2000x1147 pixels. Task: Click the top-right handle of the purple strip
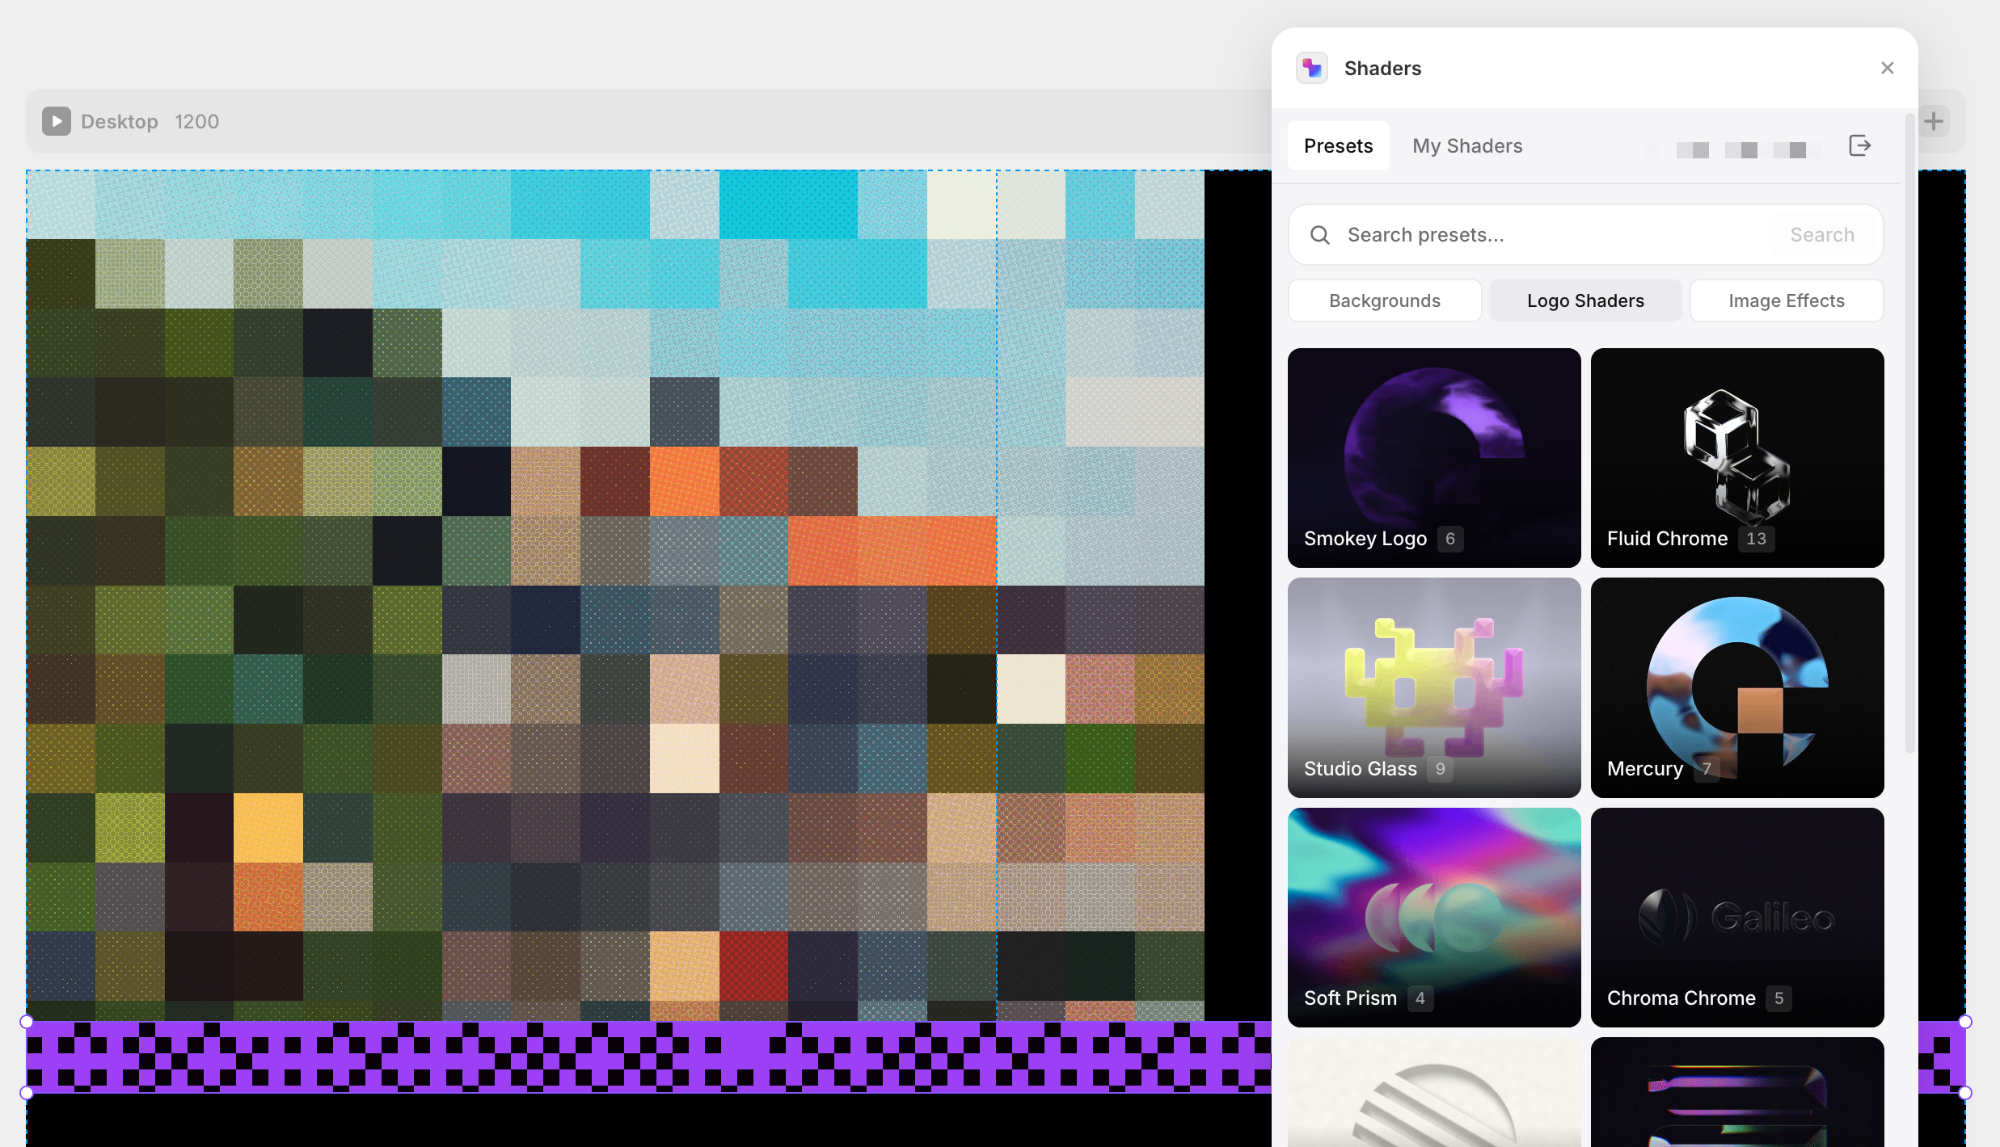pos(1965,1022)
